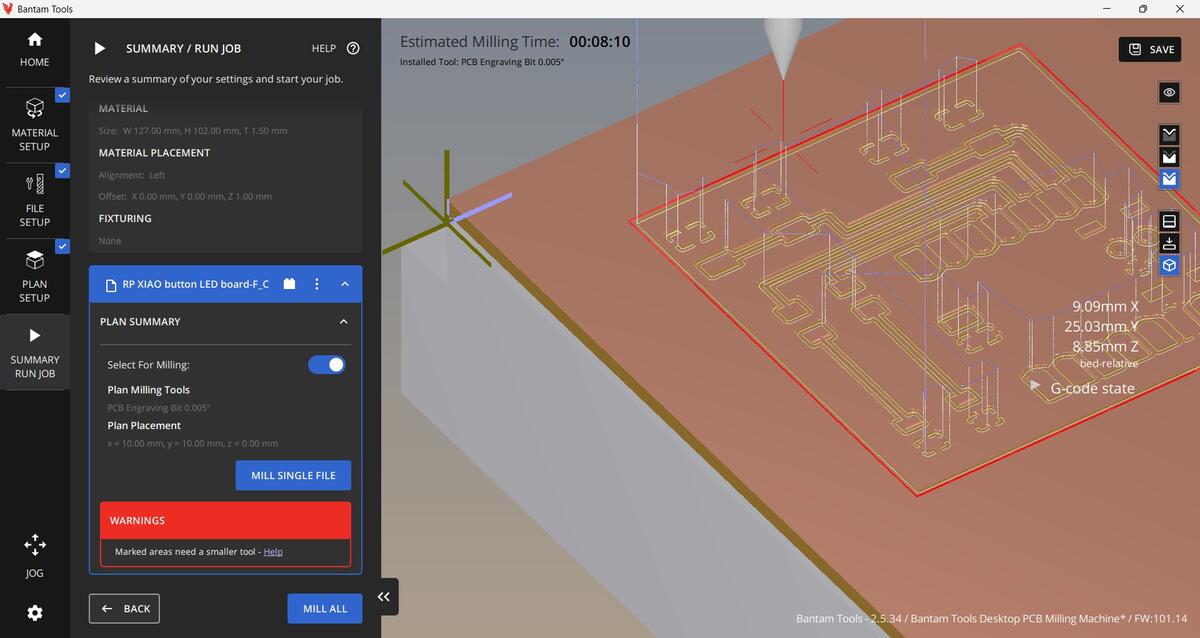Switch to the front view icon
The width and height of the screenshot is (1200, 638).
[1169, 221]
